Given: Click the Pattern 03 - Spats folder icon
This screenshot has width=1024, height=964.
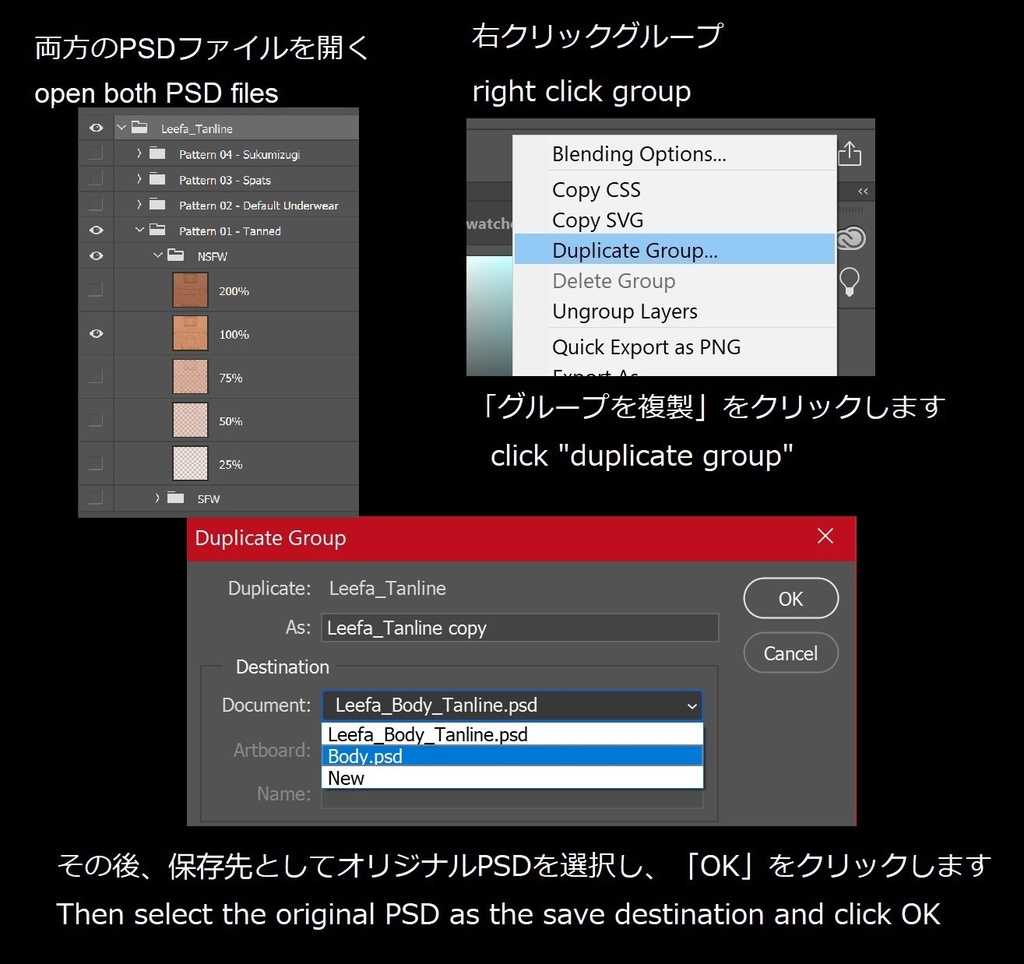Looking at the screenshot, I should coord(156,179).
